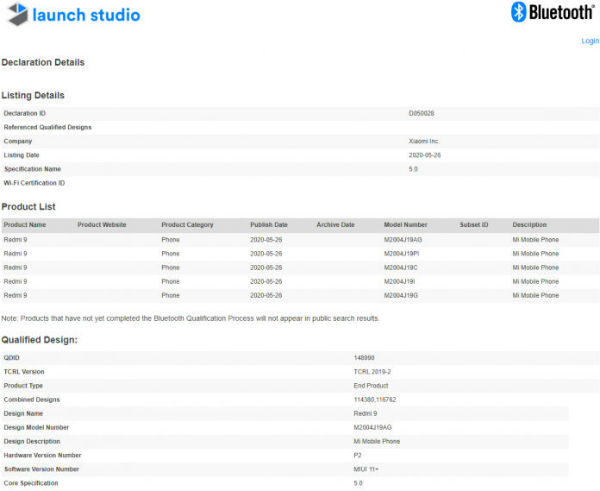Screen dimensions: 600x491
Task: Click the Description column header
Action: (x=530, y=225)
